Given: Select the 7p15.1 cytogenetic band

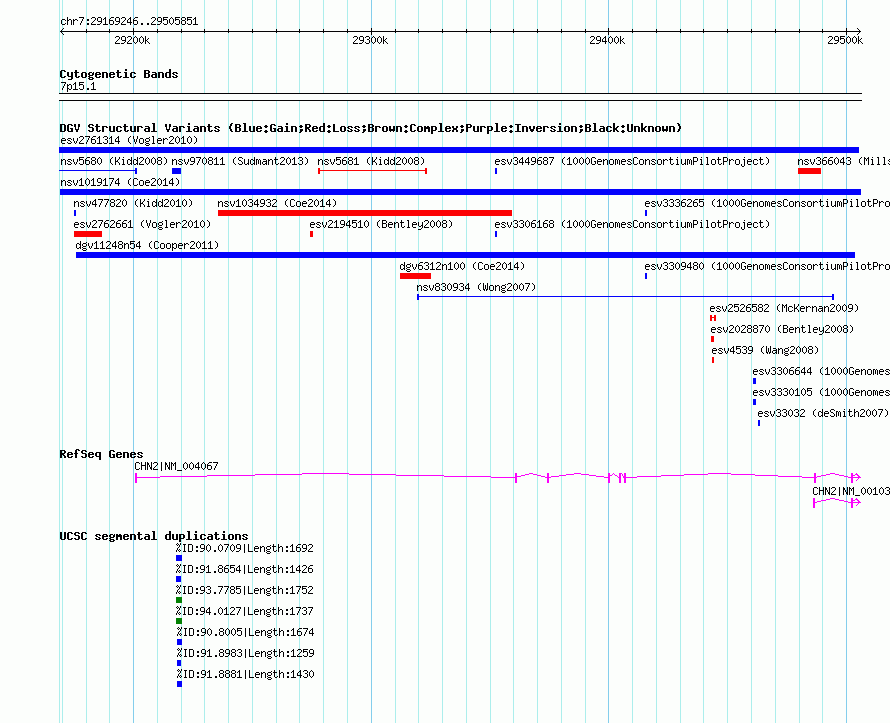Looking at the screenshot, I should pyautogui.click(x=460, y=97).
